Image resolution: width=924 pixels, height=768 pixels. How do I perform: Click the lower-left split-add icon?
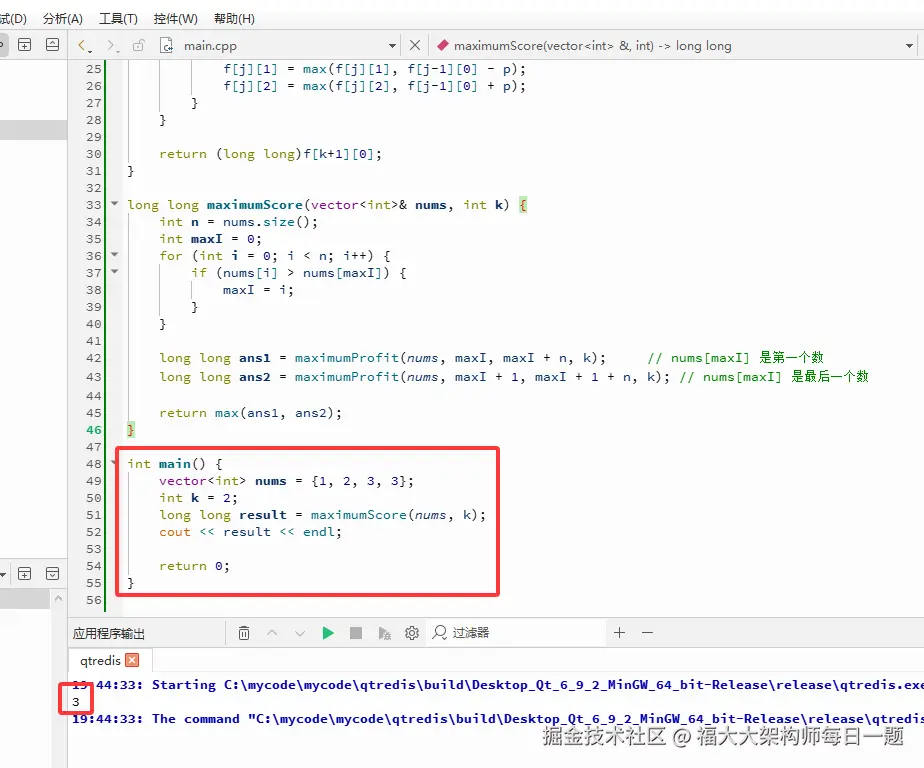tap(25, 573)
